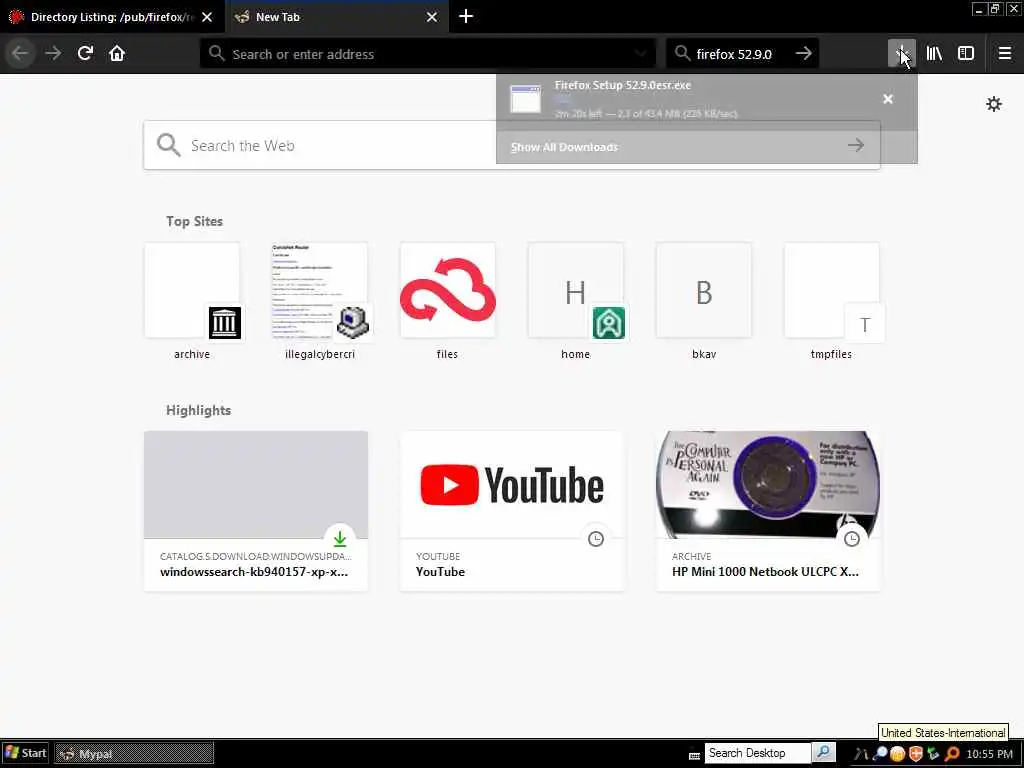
Task: Reload the current page
Action: coord(85,54)
